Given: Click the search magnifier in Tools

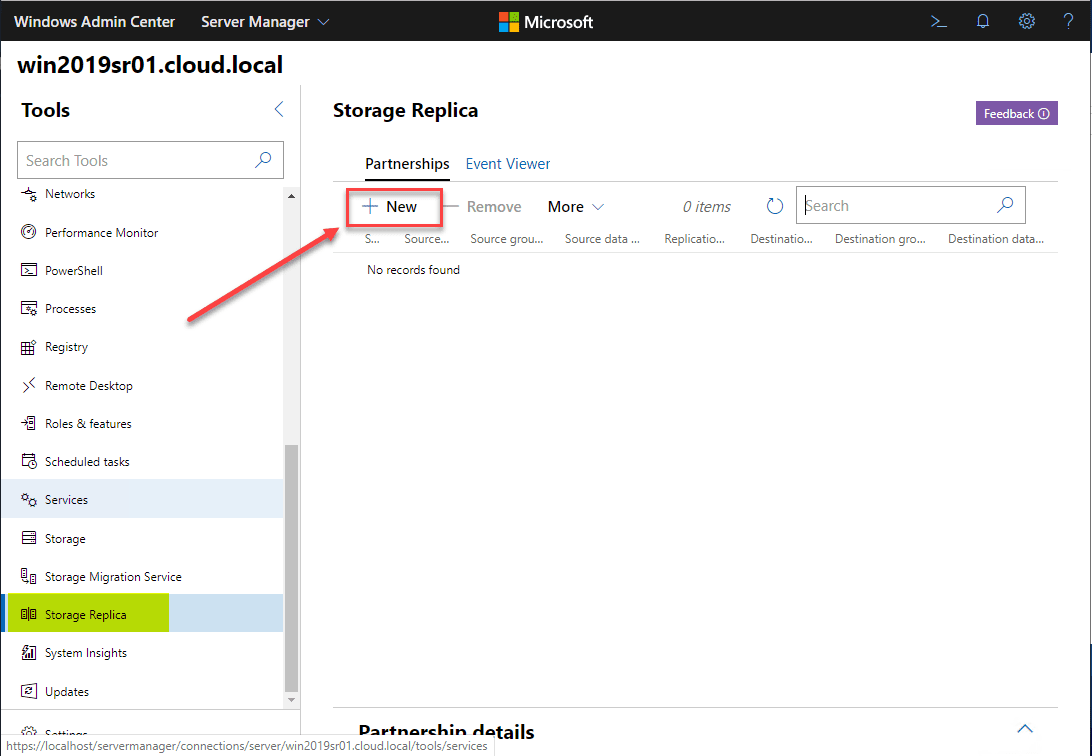Looking at the screenshot, I should click(x=263, y=160).
